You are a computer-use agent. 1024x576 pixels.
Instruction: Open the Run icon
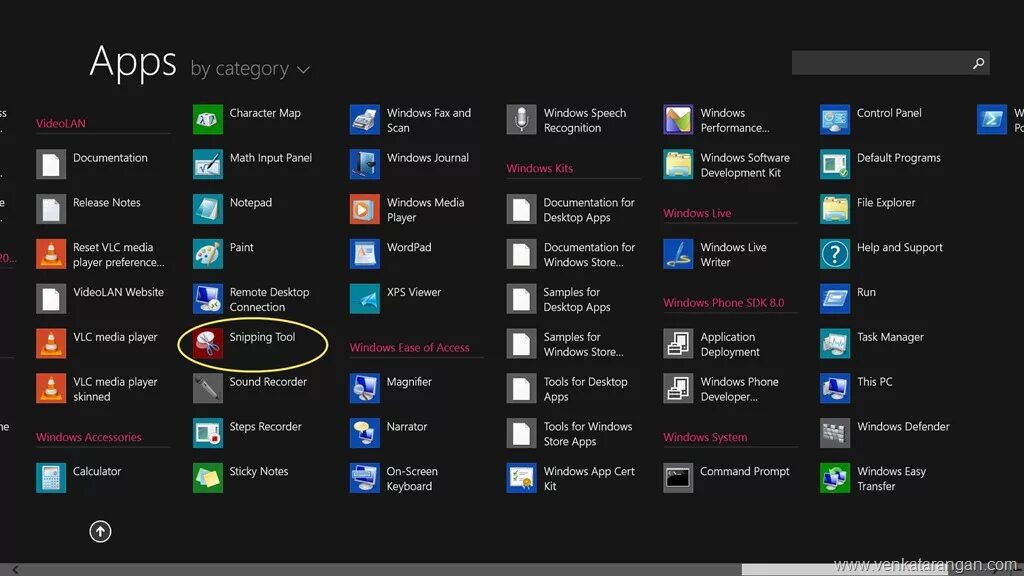[835, 299]
